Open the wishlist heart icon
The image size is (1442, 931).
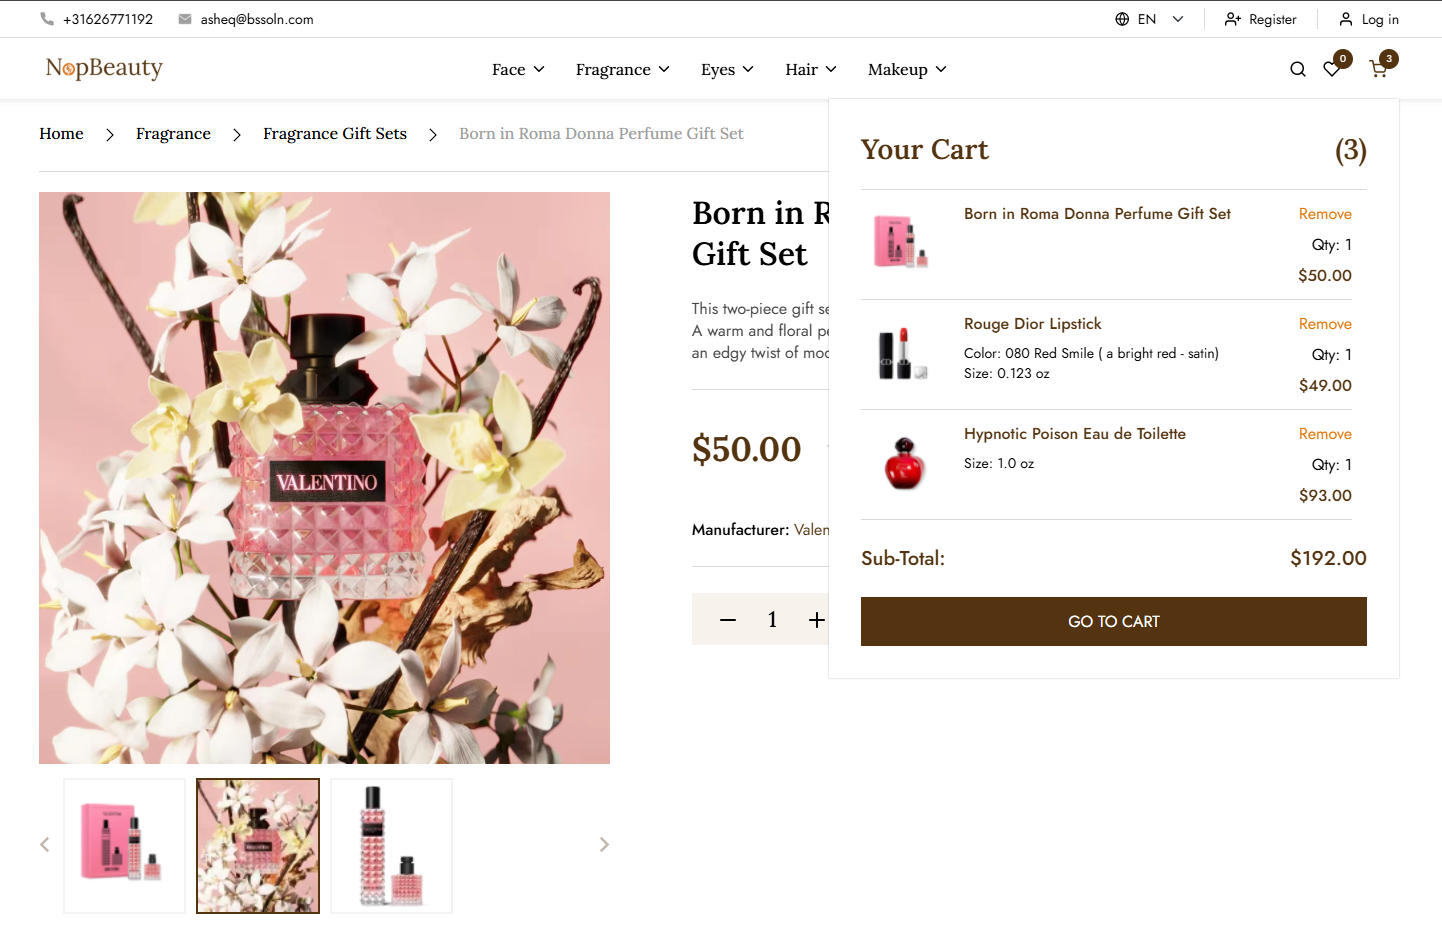(x=1332, y=69)
